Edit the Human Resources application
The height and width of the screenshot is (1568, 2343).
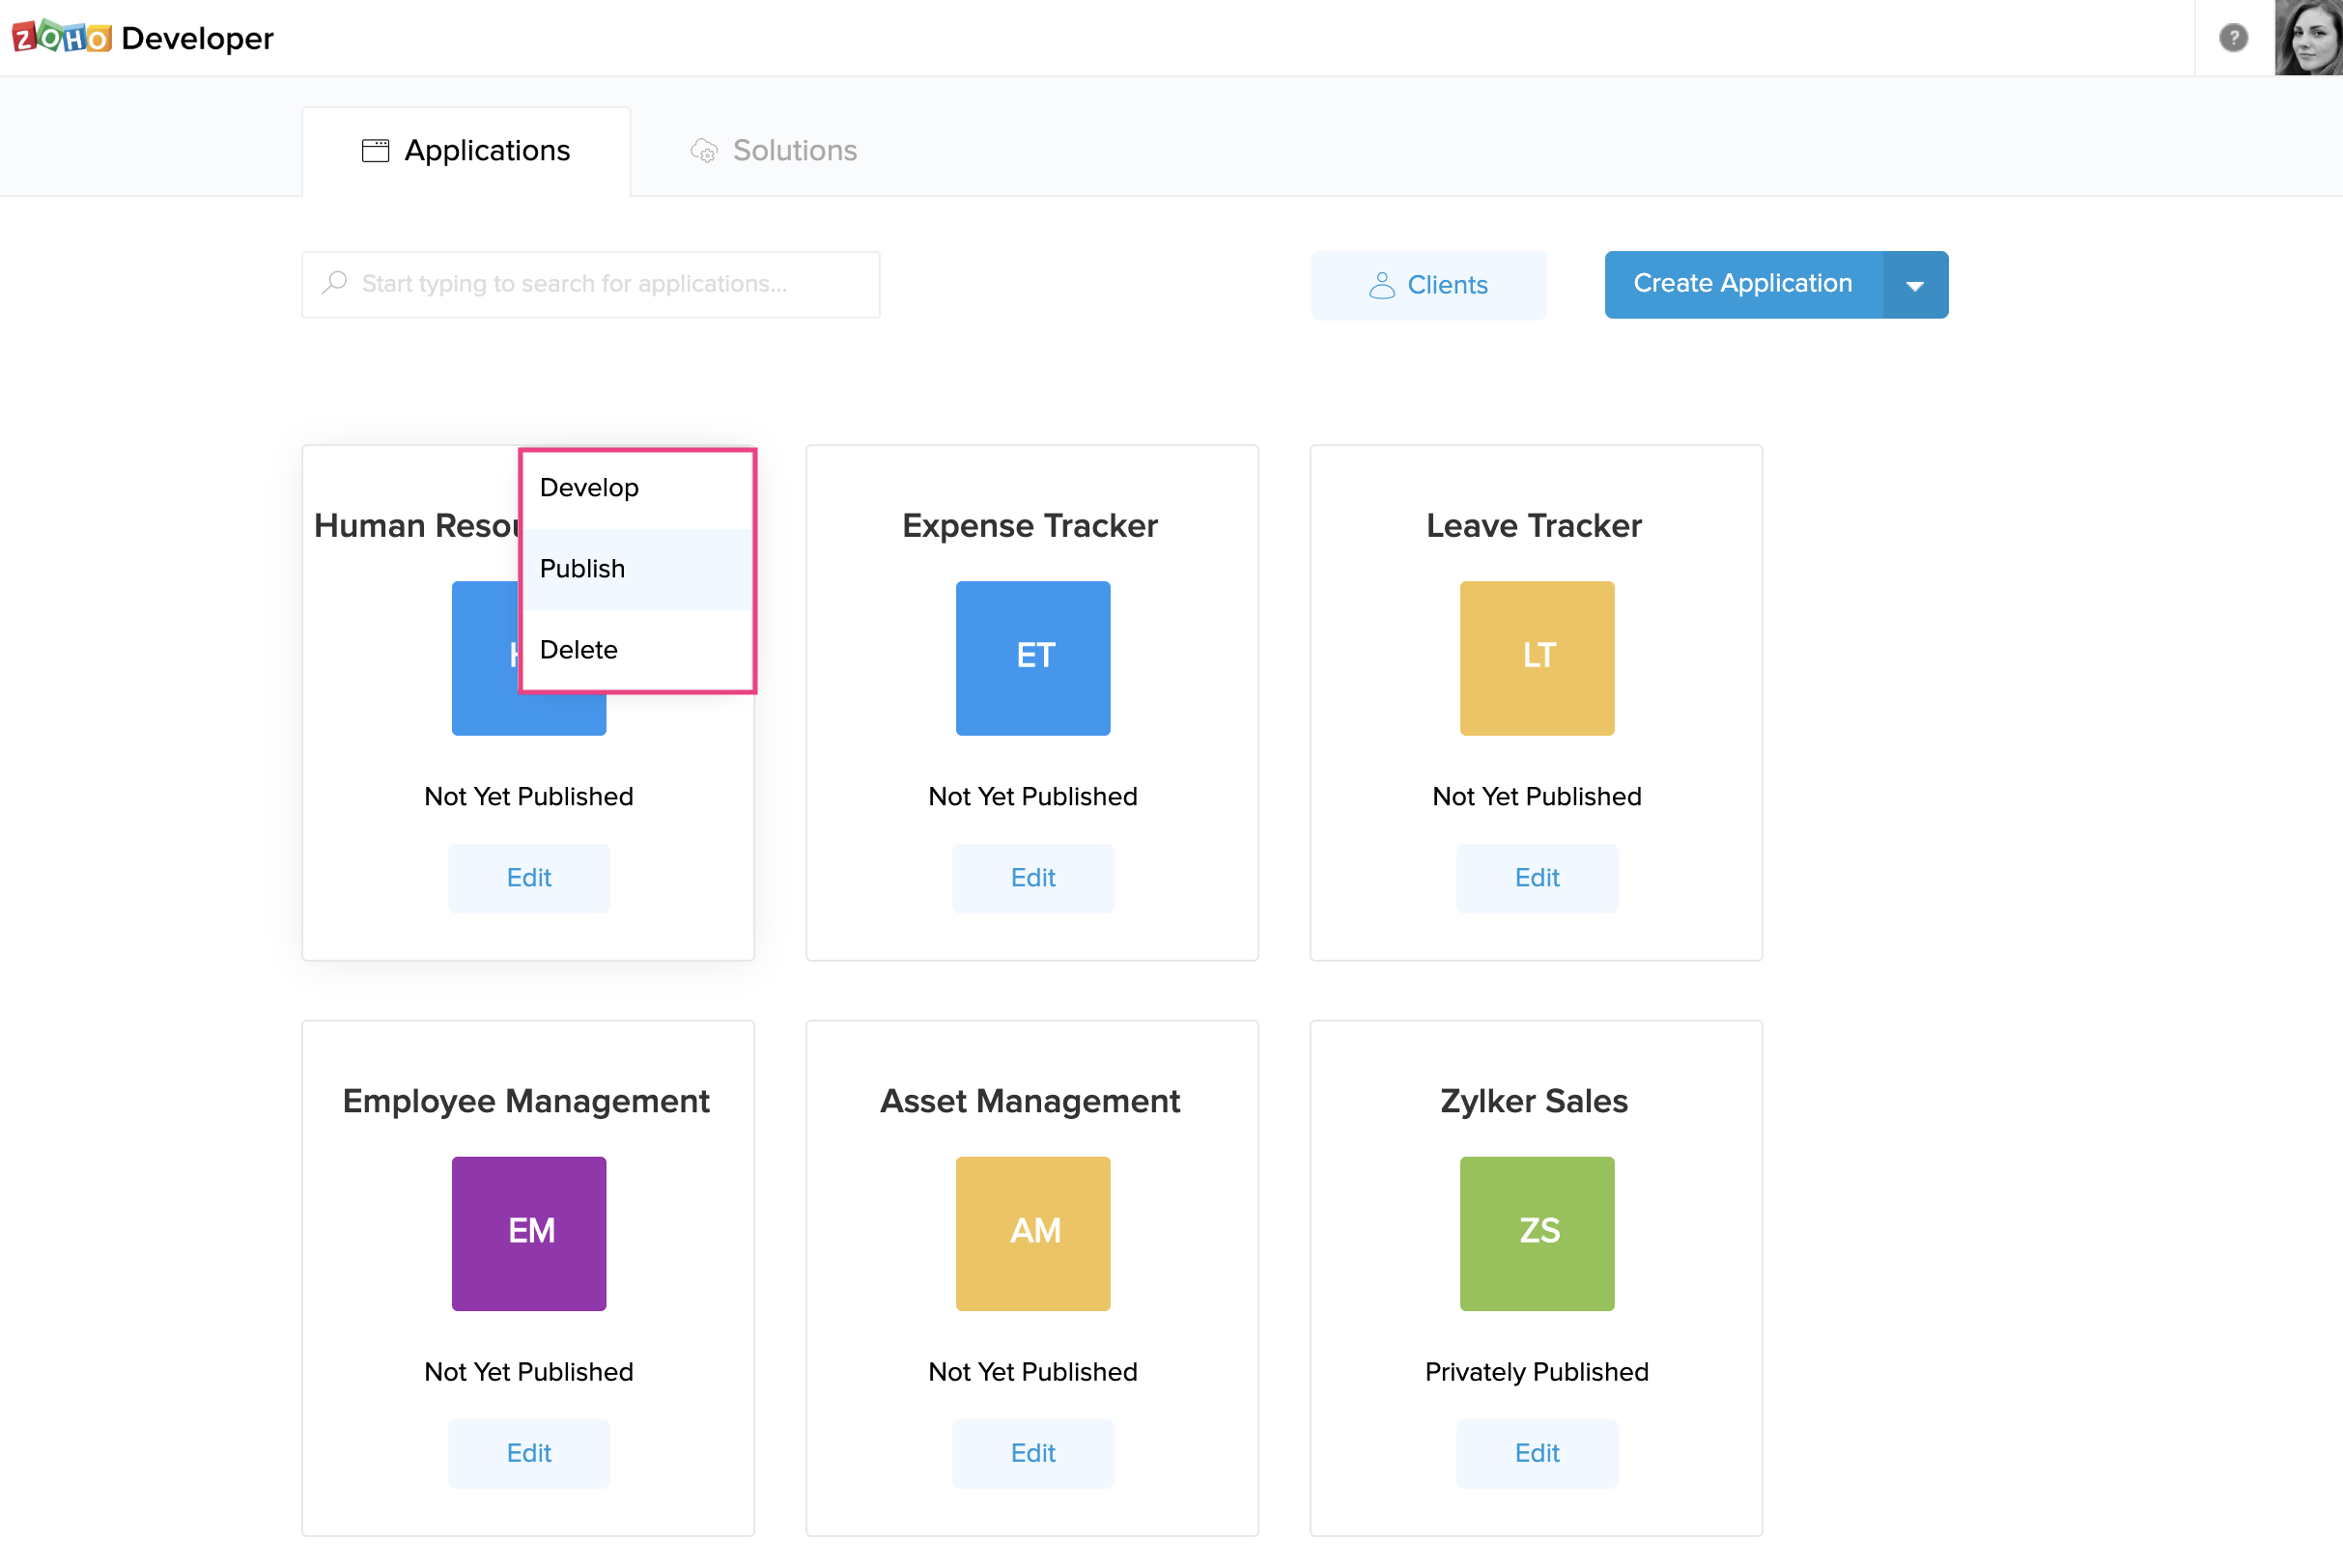[528, 877]
